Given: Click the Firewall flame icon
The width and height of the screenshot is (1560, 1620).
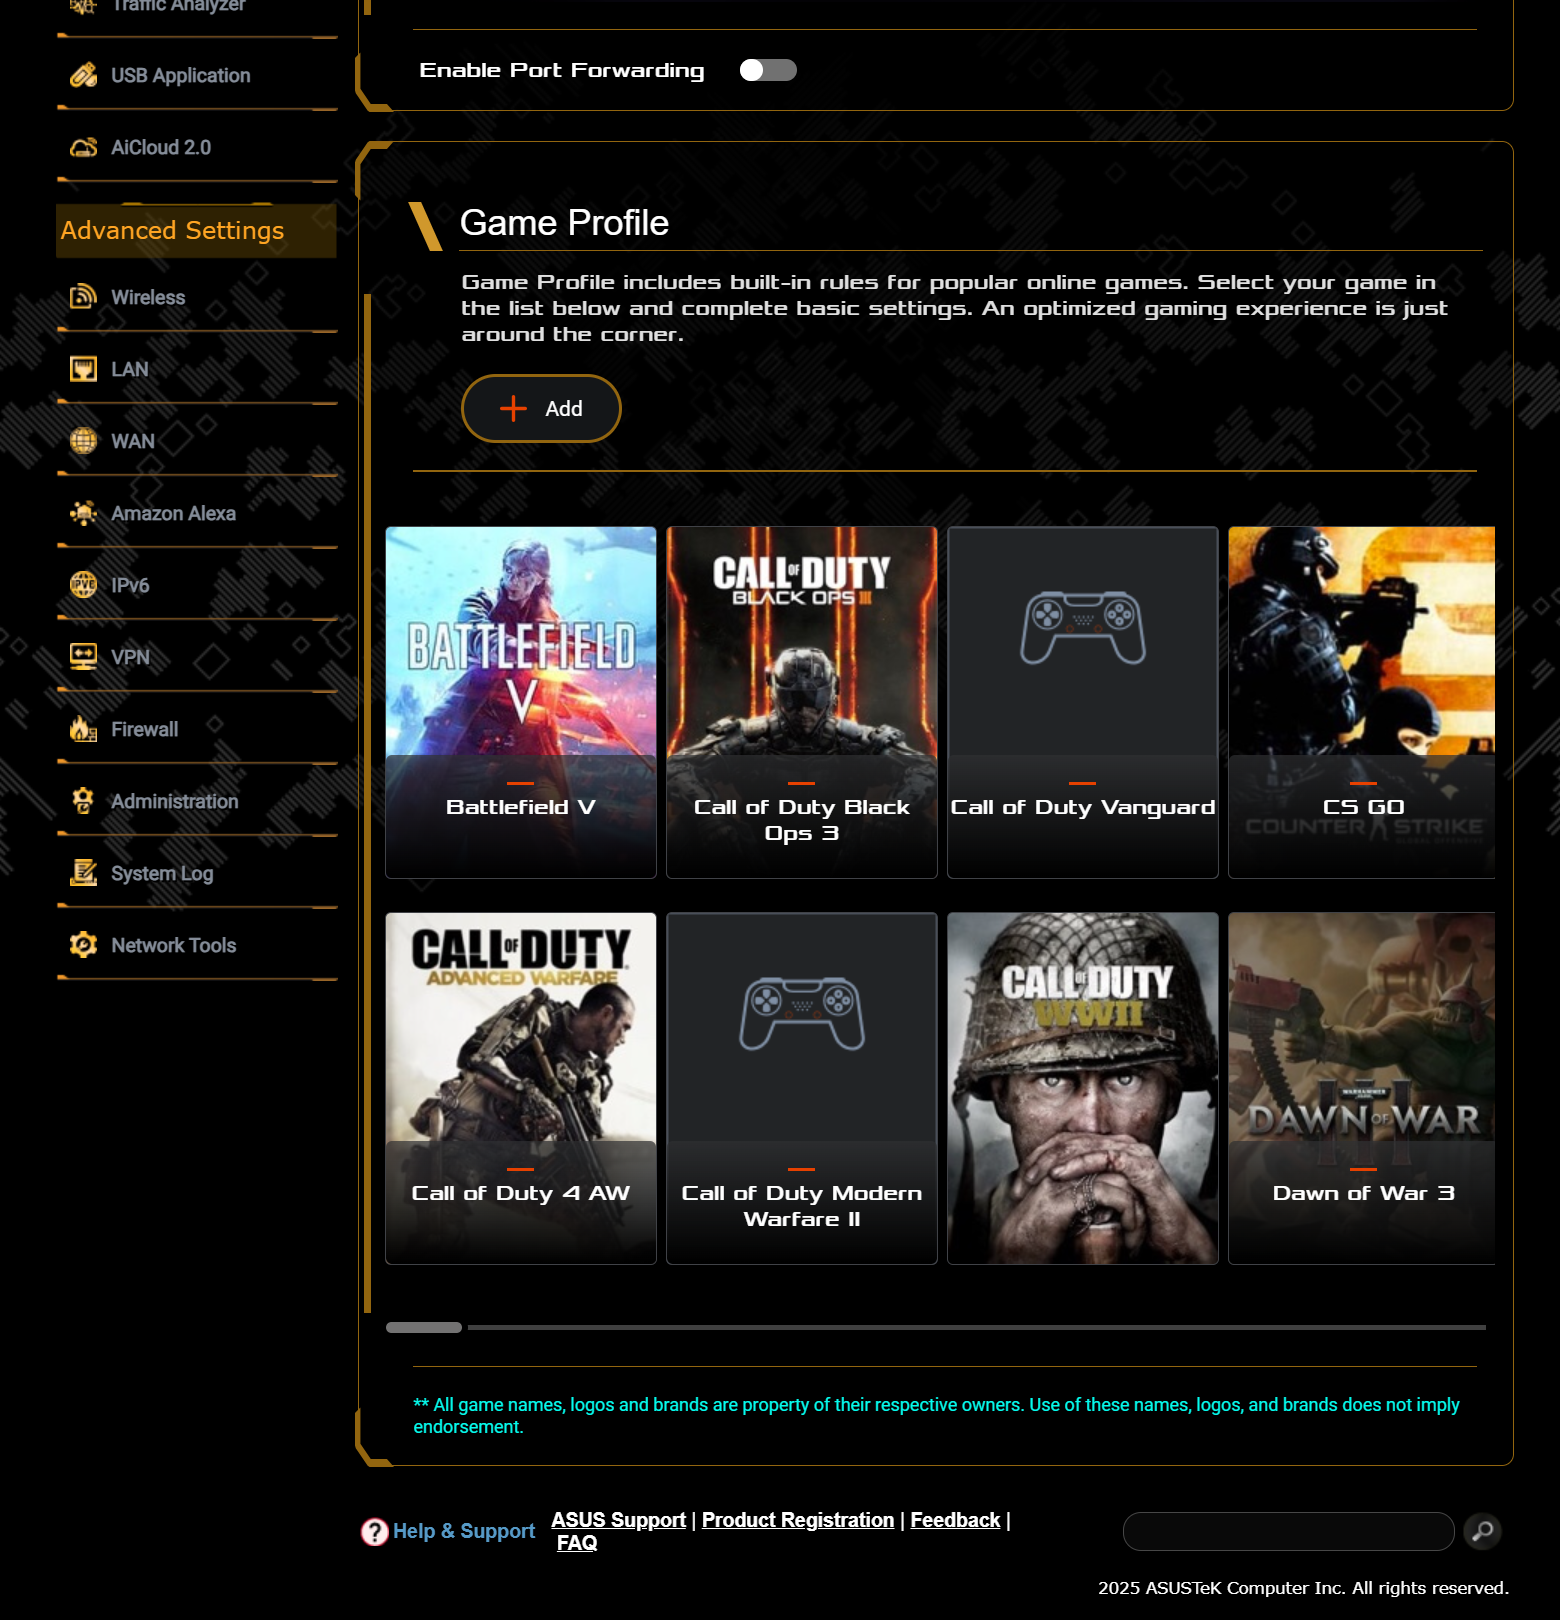Looking at the screenshot, I should [x=84, y=729].
